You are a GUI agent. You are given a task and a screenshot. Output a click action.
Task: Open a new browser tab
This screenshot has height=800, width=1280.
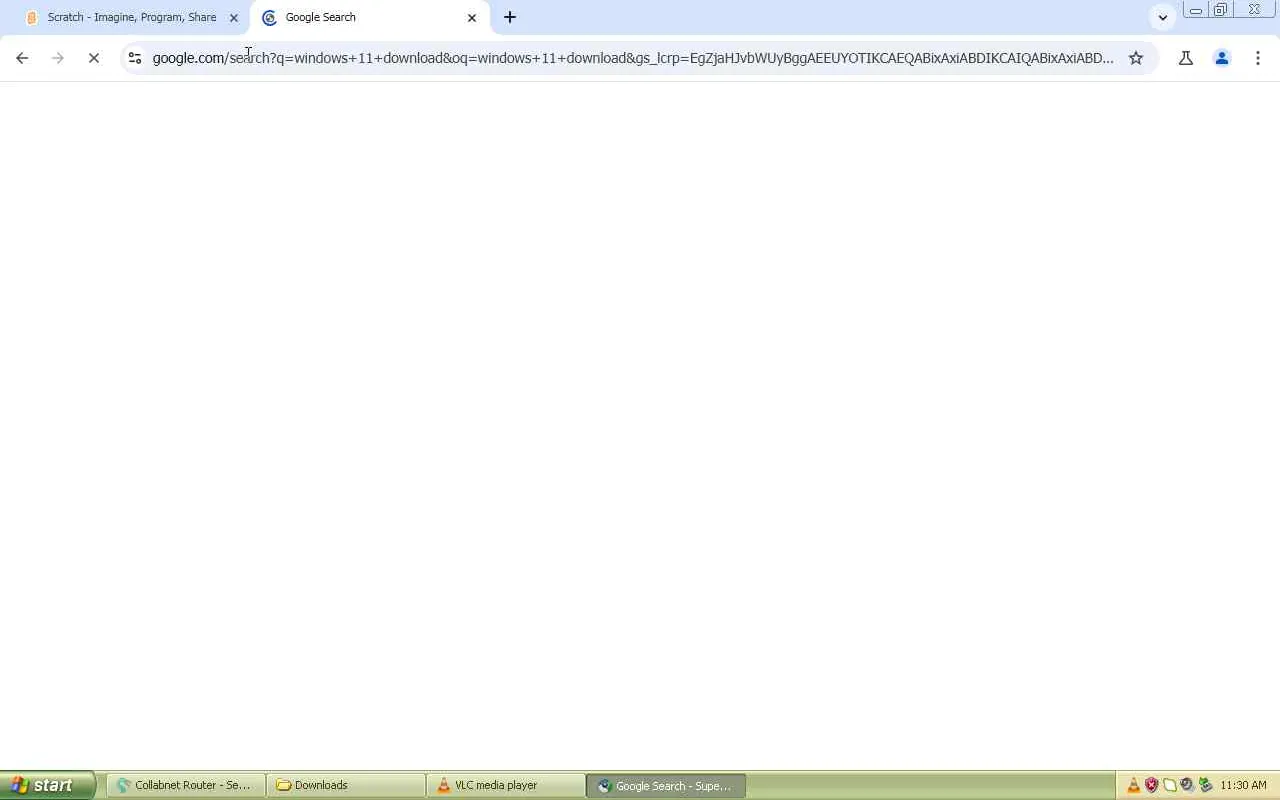point(510,17)
